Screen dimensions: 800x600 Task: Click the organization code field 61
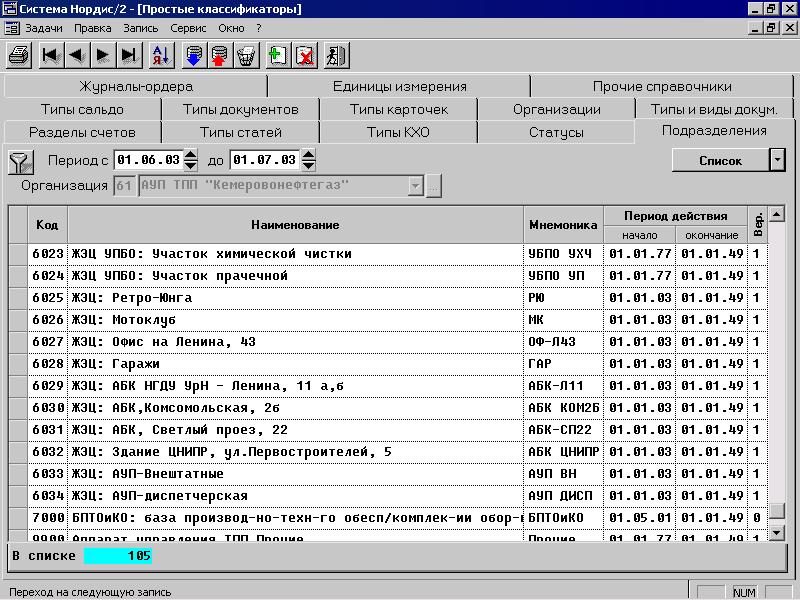(x=124, y=186)
